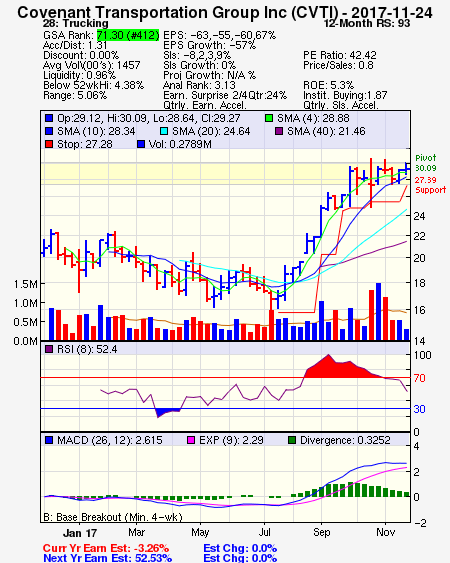This screenshot has height=563, width=450.
Task: Click the 'Range: 5.06%' value
Action: click(x=75, y=96)
